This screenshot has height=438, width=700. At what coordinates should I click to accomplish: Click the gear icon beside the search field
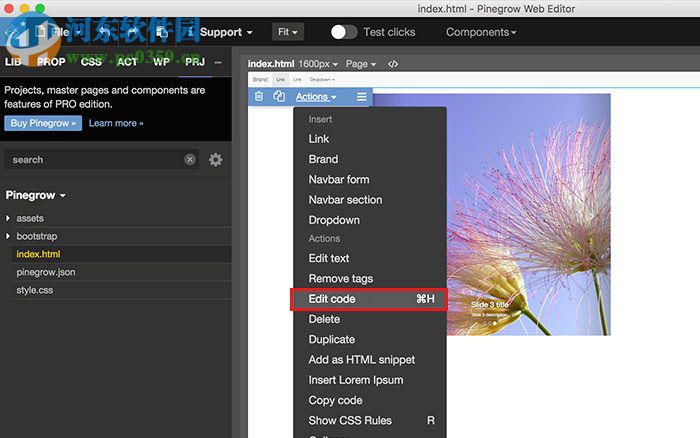click(216, 159)
